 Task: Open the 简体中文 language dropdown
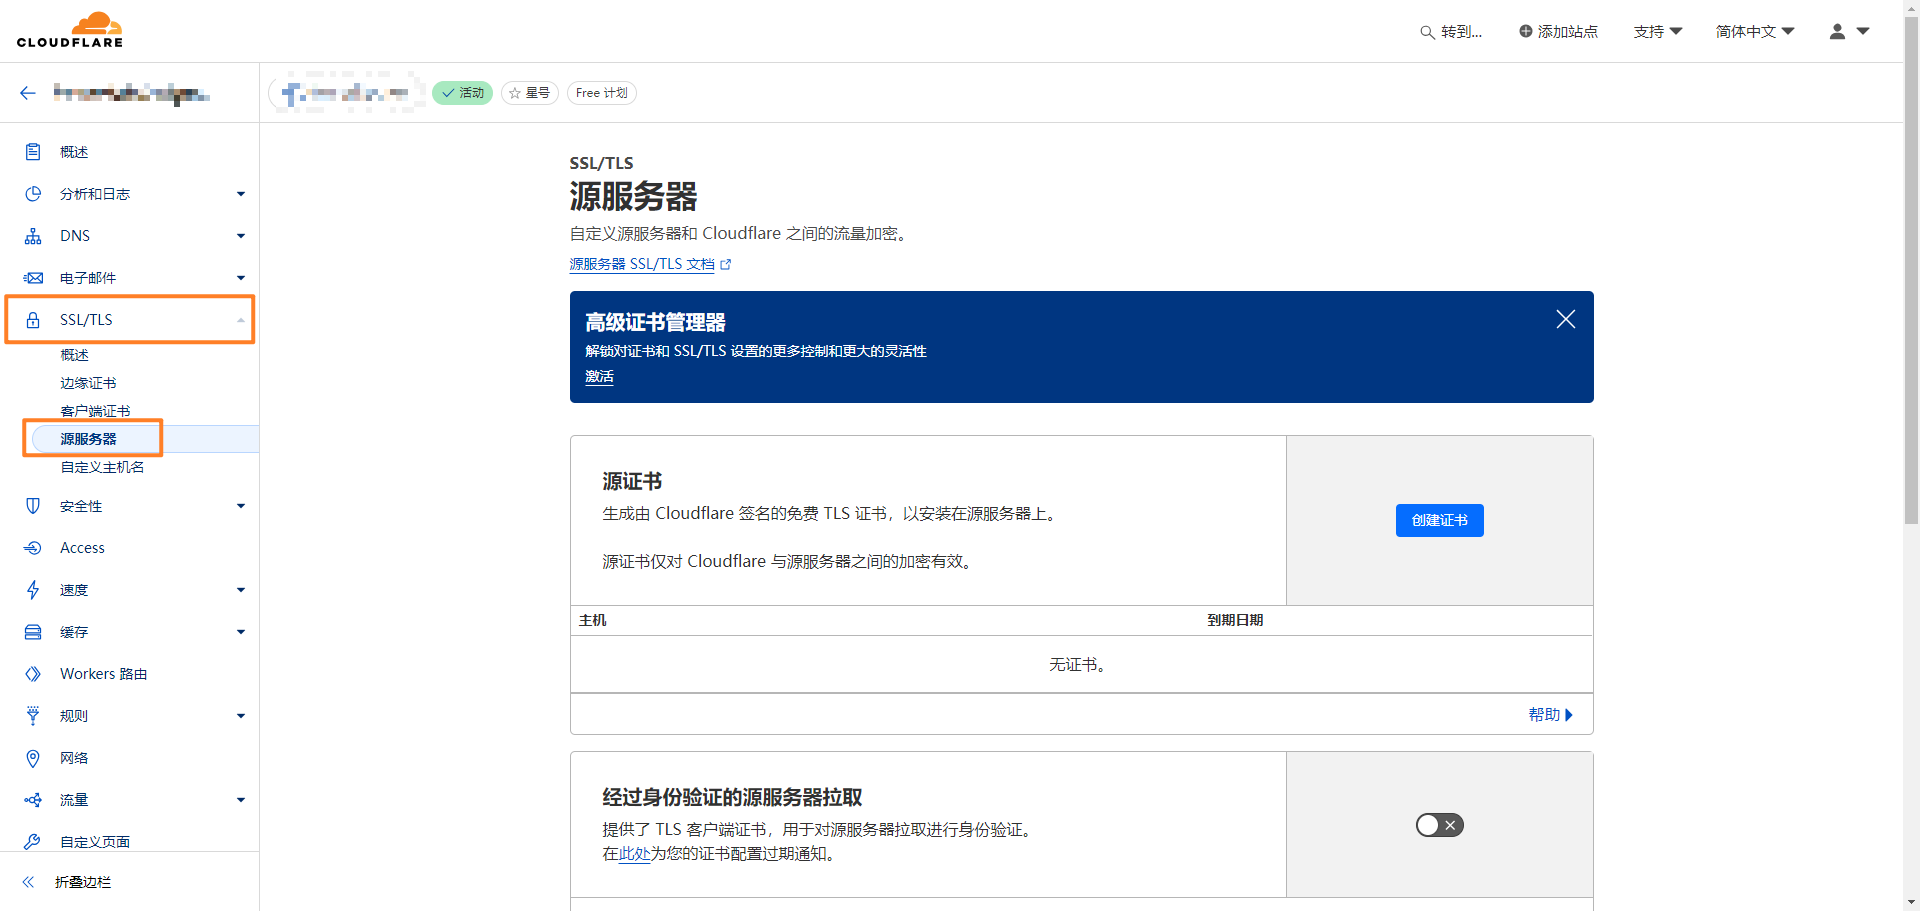(x=1755, y=32)
